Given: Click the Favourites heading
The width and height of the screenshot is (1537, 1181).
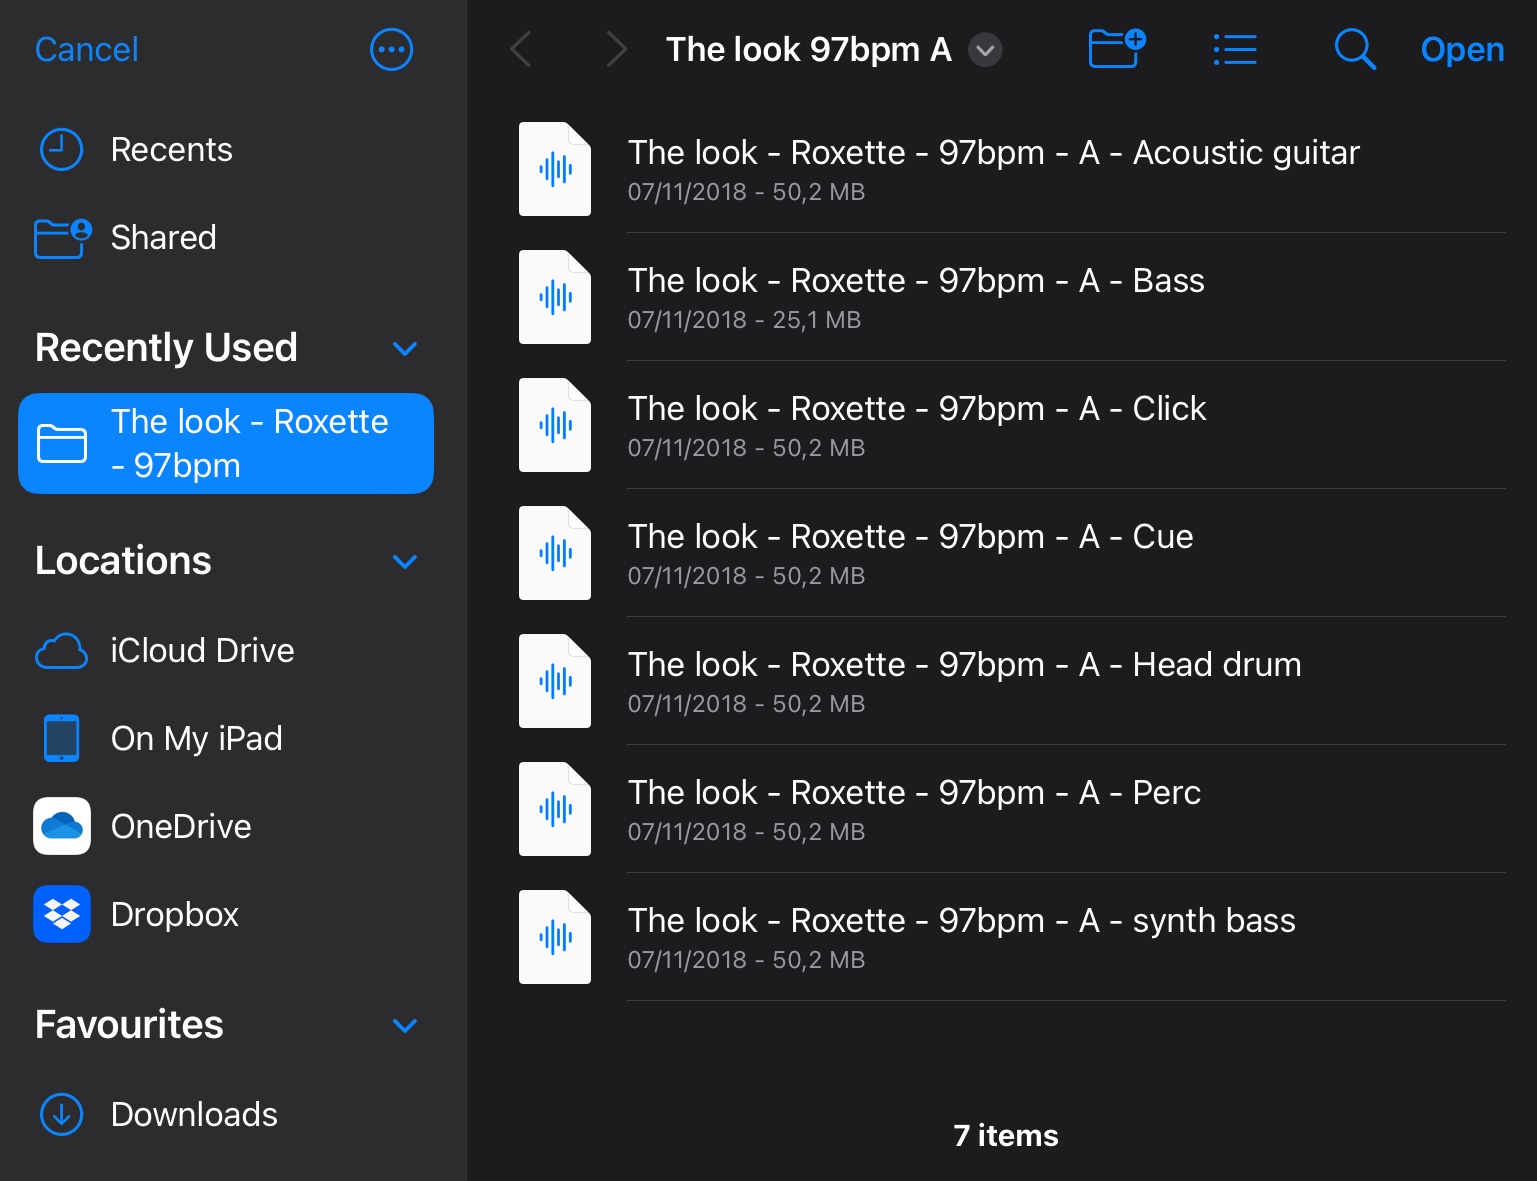Looking at the screenshot, I should (x=129, y=1025).
